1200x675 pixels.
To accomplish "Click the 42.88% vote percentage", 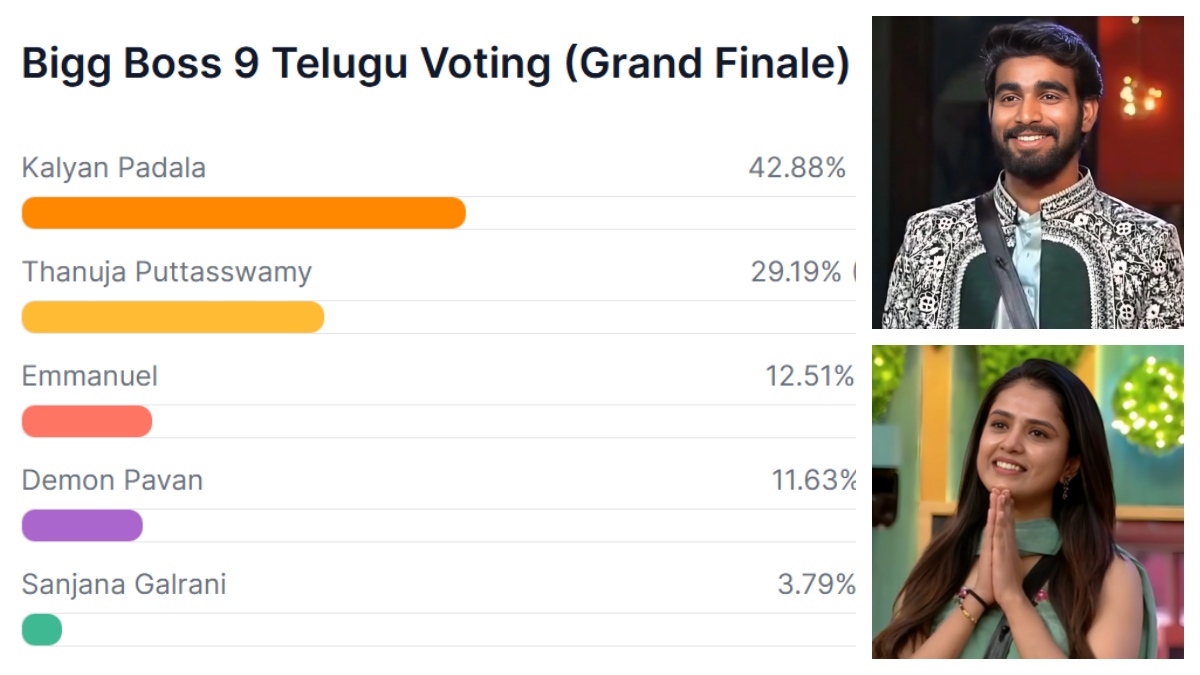I will 797,168.
